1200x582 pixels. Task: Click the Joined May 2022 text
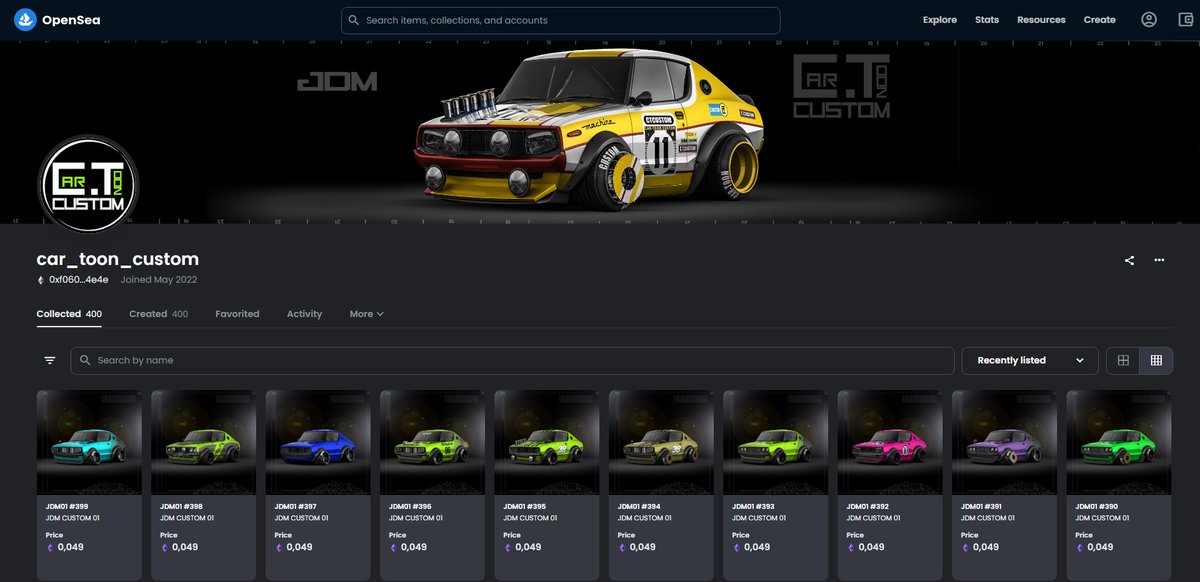coord(159,280)
